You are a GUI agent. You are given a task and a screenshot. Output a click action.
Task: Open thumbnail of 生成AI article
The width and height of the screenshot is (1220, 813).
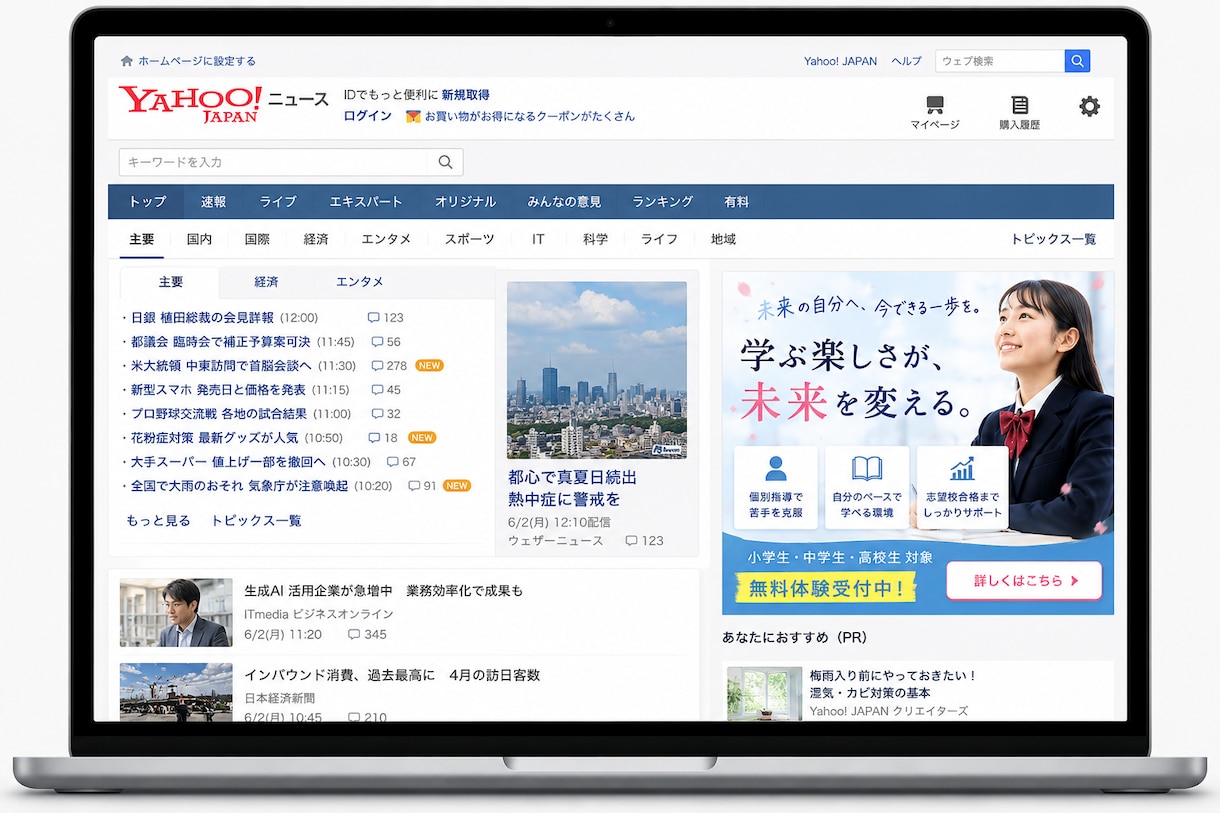click(176, 613)
